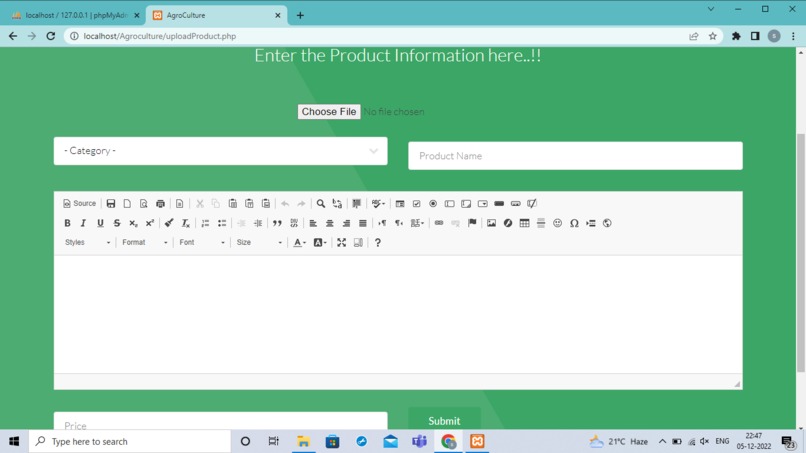Viewport: 806px width, 453px height.
Task: Open the Format dropdown
Action: (145, 242)
